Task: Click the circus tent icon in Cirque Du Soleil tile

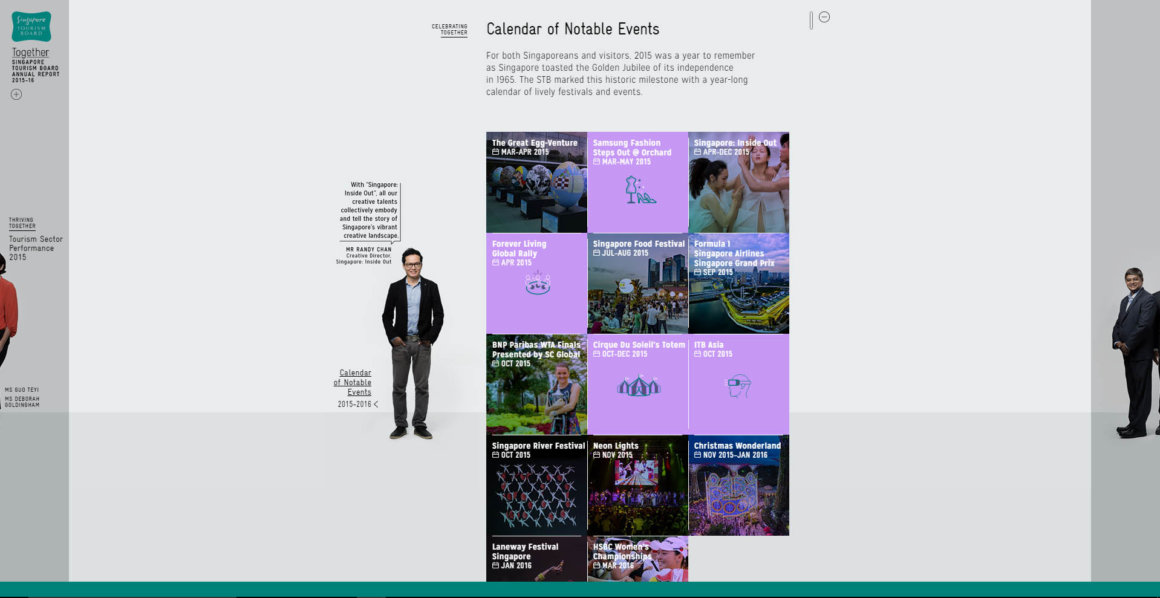Action: [x=638, y=385]
